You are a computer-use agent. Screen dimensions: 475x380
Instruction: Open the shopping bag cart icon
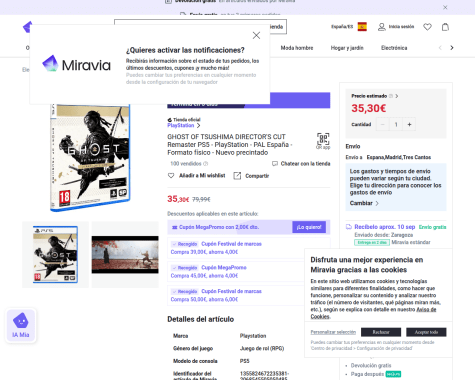coord(445,27)
